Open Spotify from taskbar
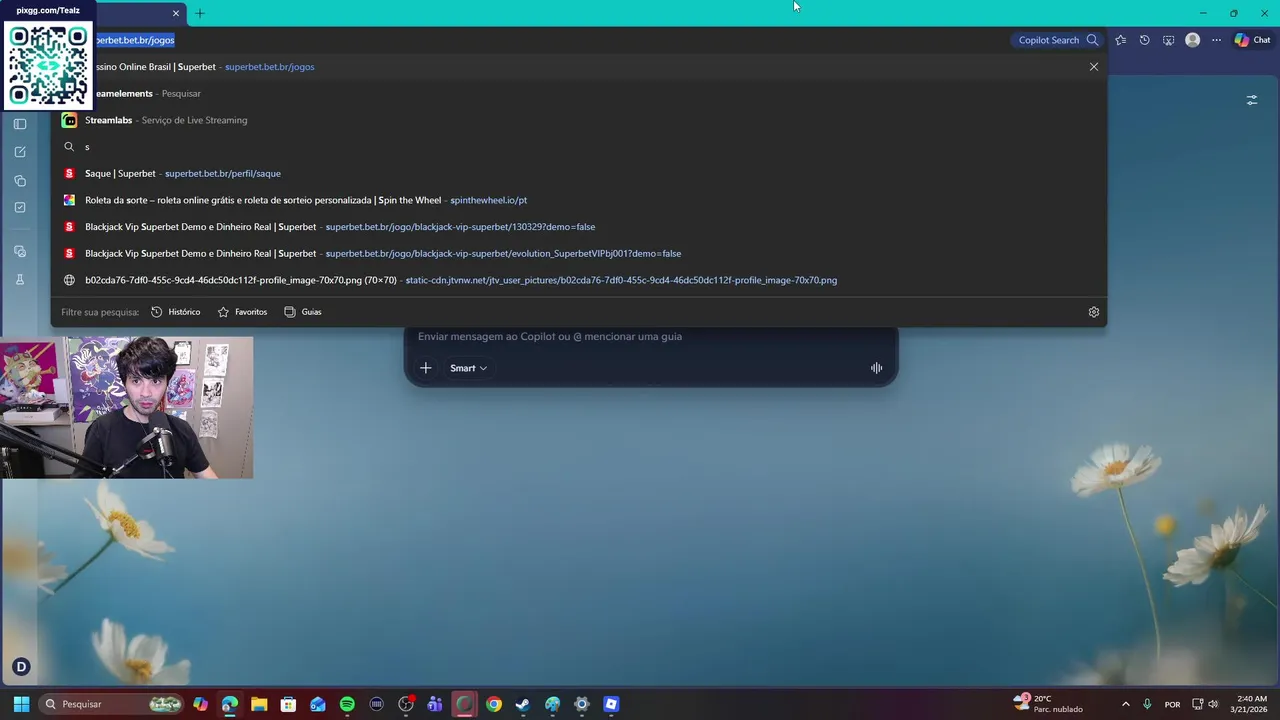 coord(347,704)
